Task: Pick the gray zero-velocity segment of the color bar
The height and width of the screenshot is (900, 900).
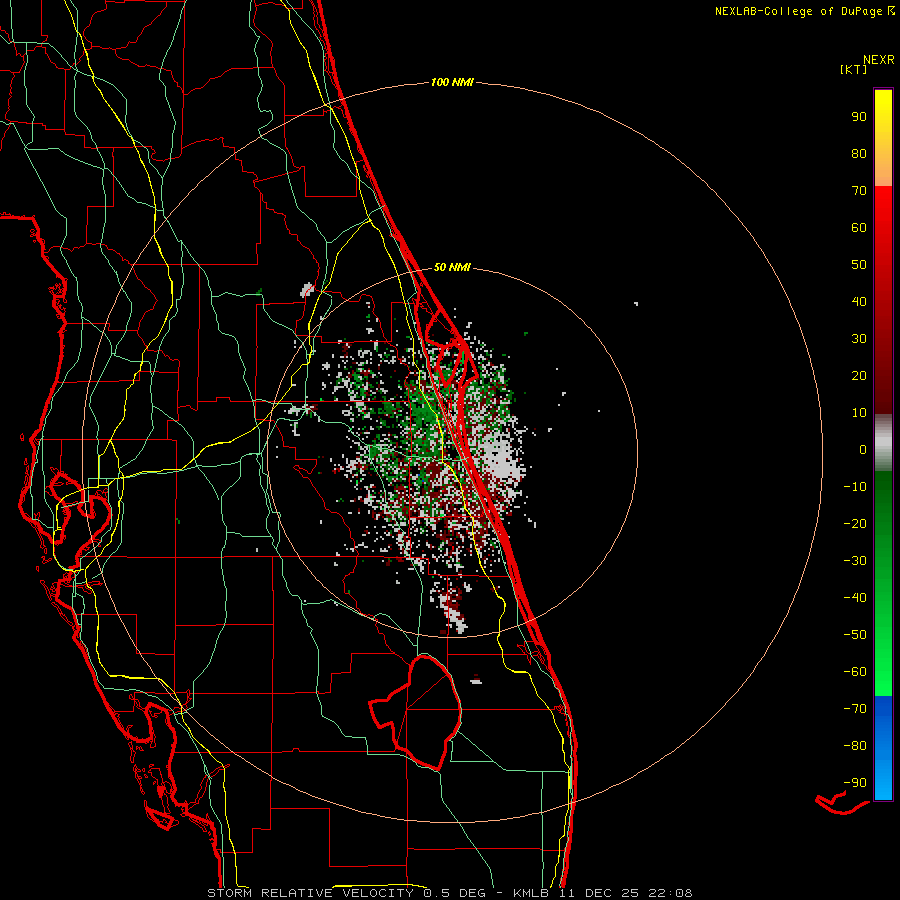Action: [883, 443]
